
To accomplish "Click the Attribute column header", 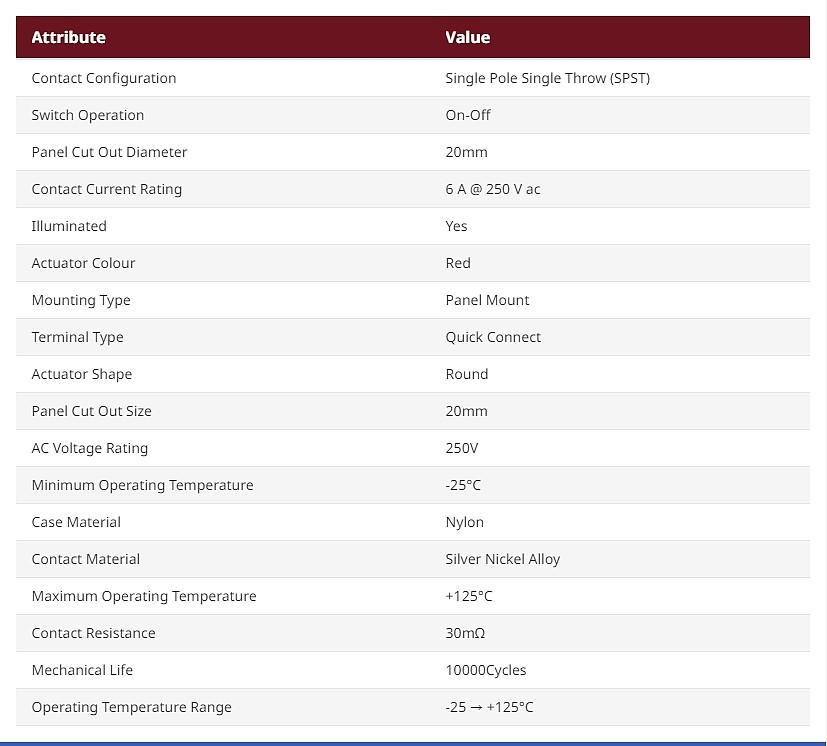I will (69, 37).
